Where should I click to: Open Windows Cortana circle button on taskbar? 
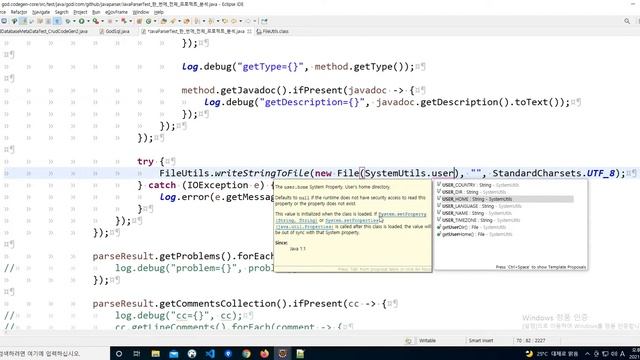(119, 353)
